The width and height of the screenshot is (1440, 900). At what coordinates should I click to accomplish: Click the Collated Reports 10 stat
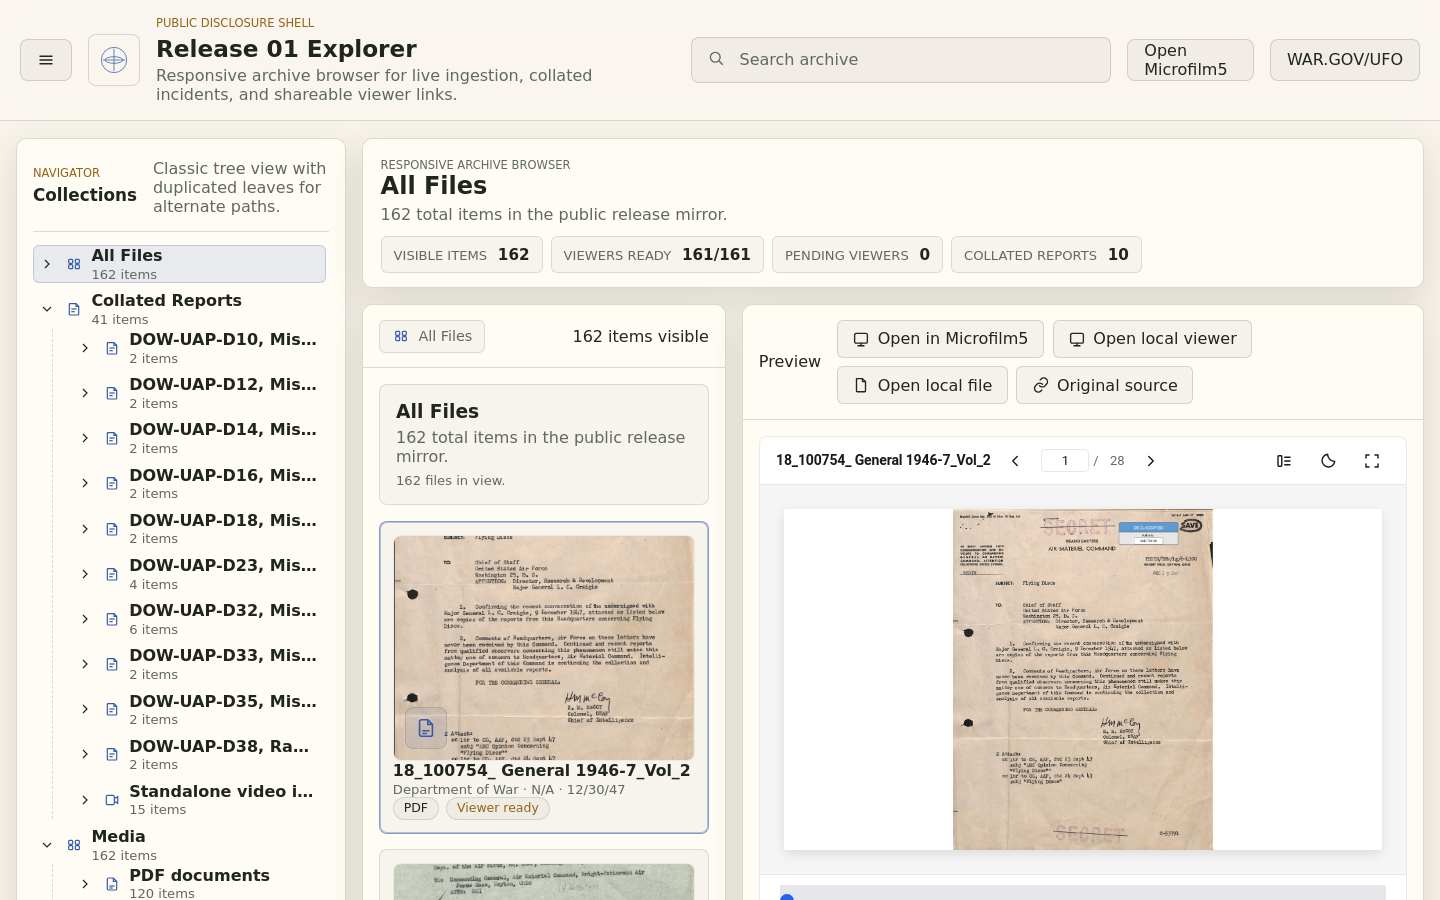[x=1046, y=255]
